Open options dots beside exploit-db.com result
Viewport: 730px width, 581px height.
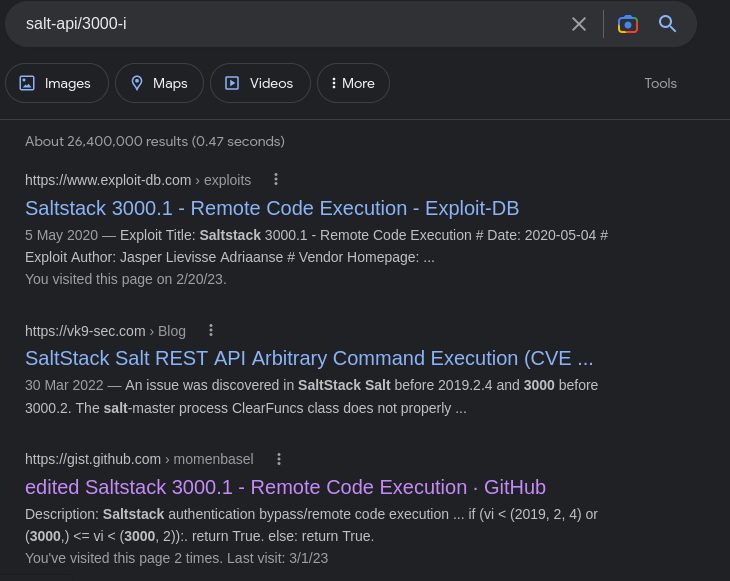(x=276, y=179)
